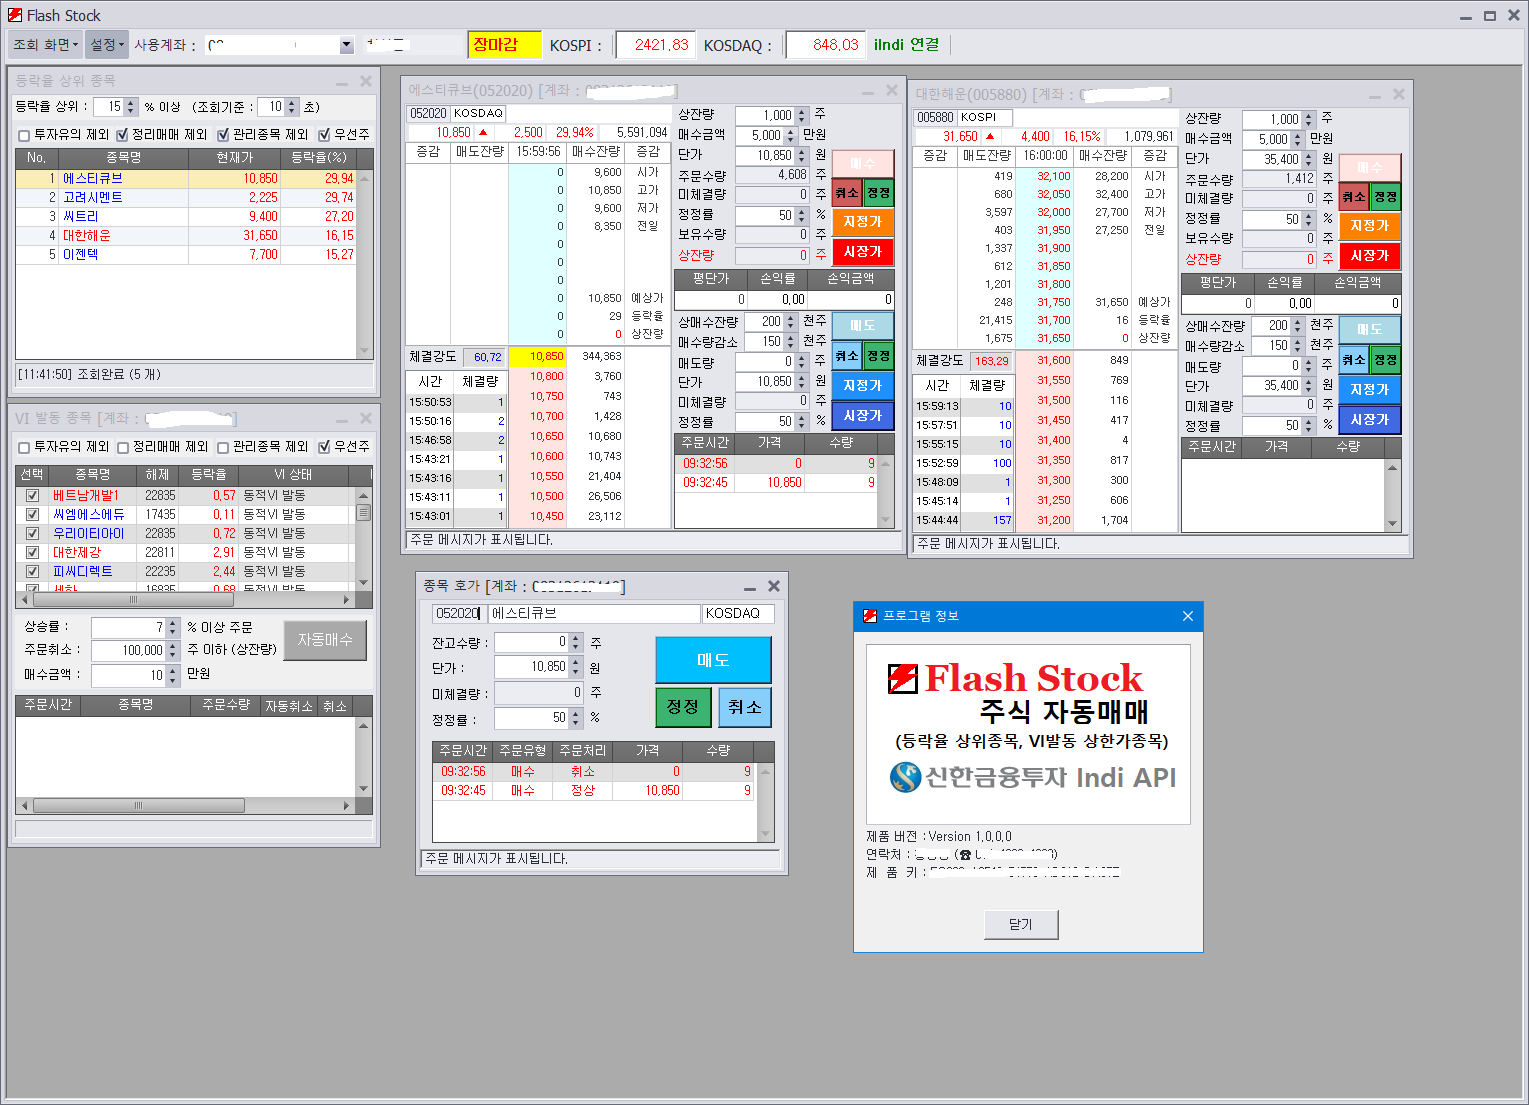The width and height of the screenshot is (1529, 1105).
Task: Uncheck the 씨엠에스에듀 row checkbox
Action: (32, 514)
